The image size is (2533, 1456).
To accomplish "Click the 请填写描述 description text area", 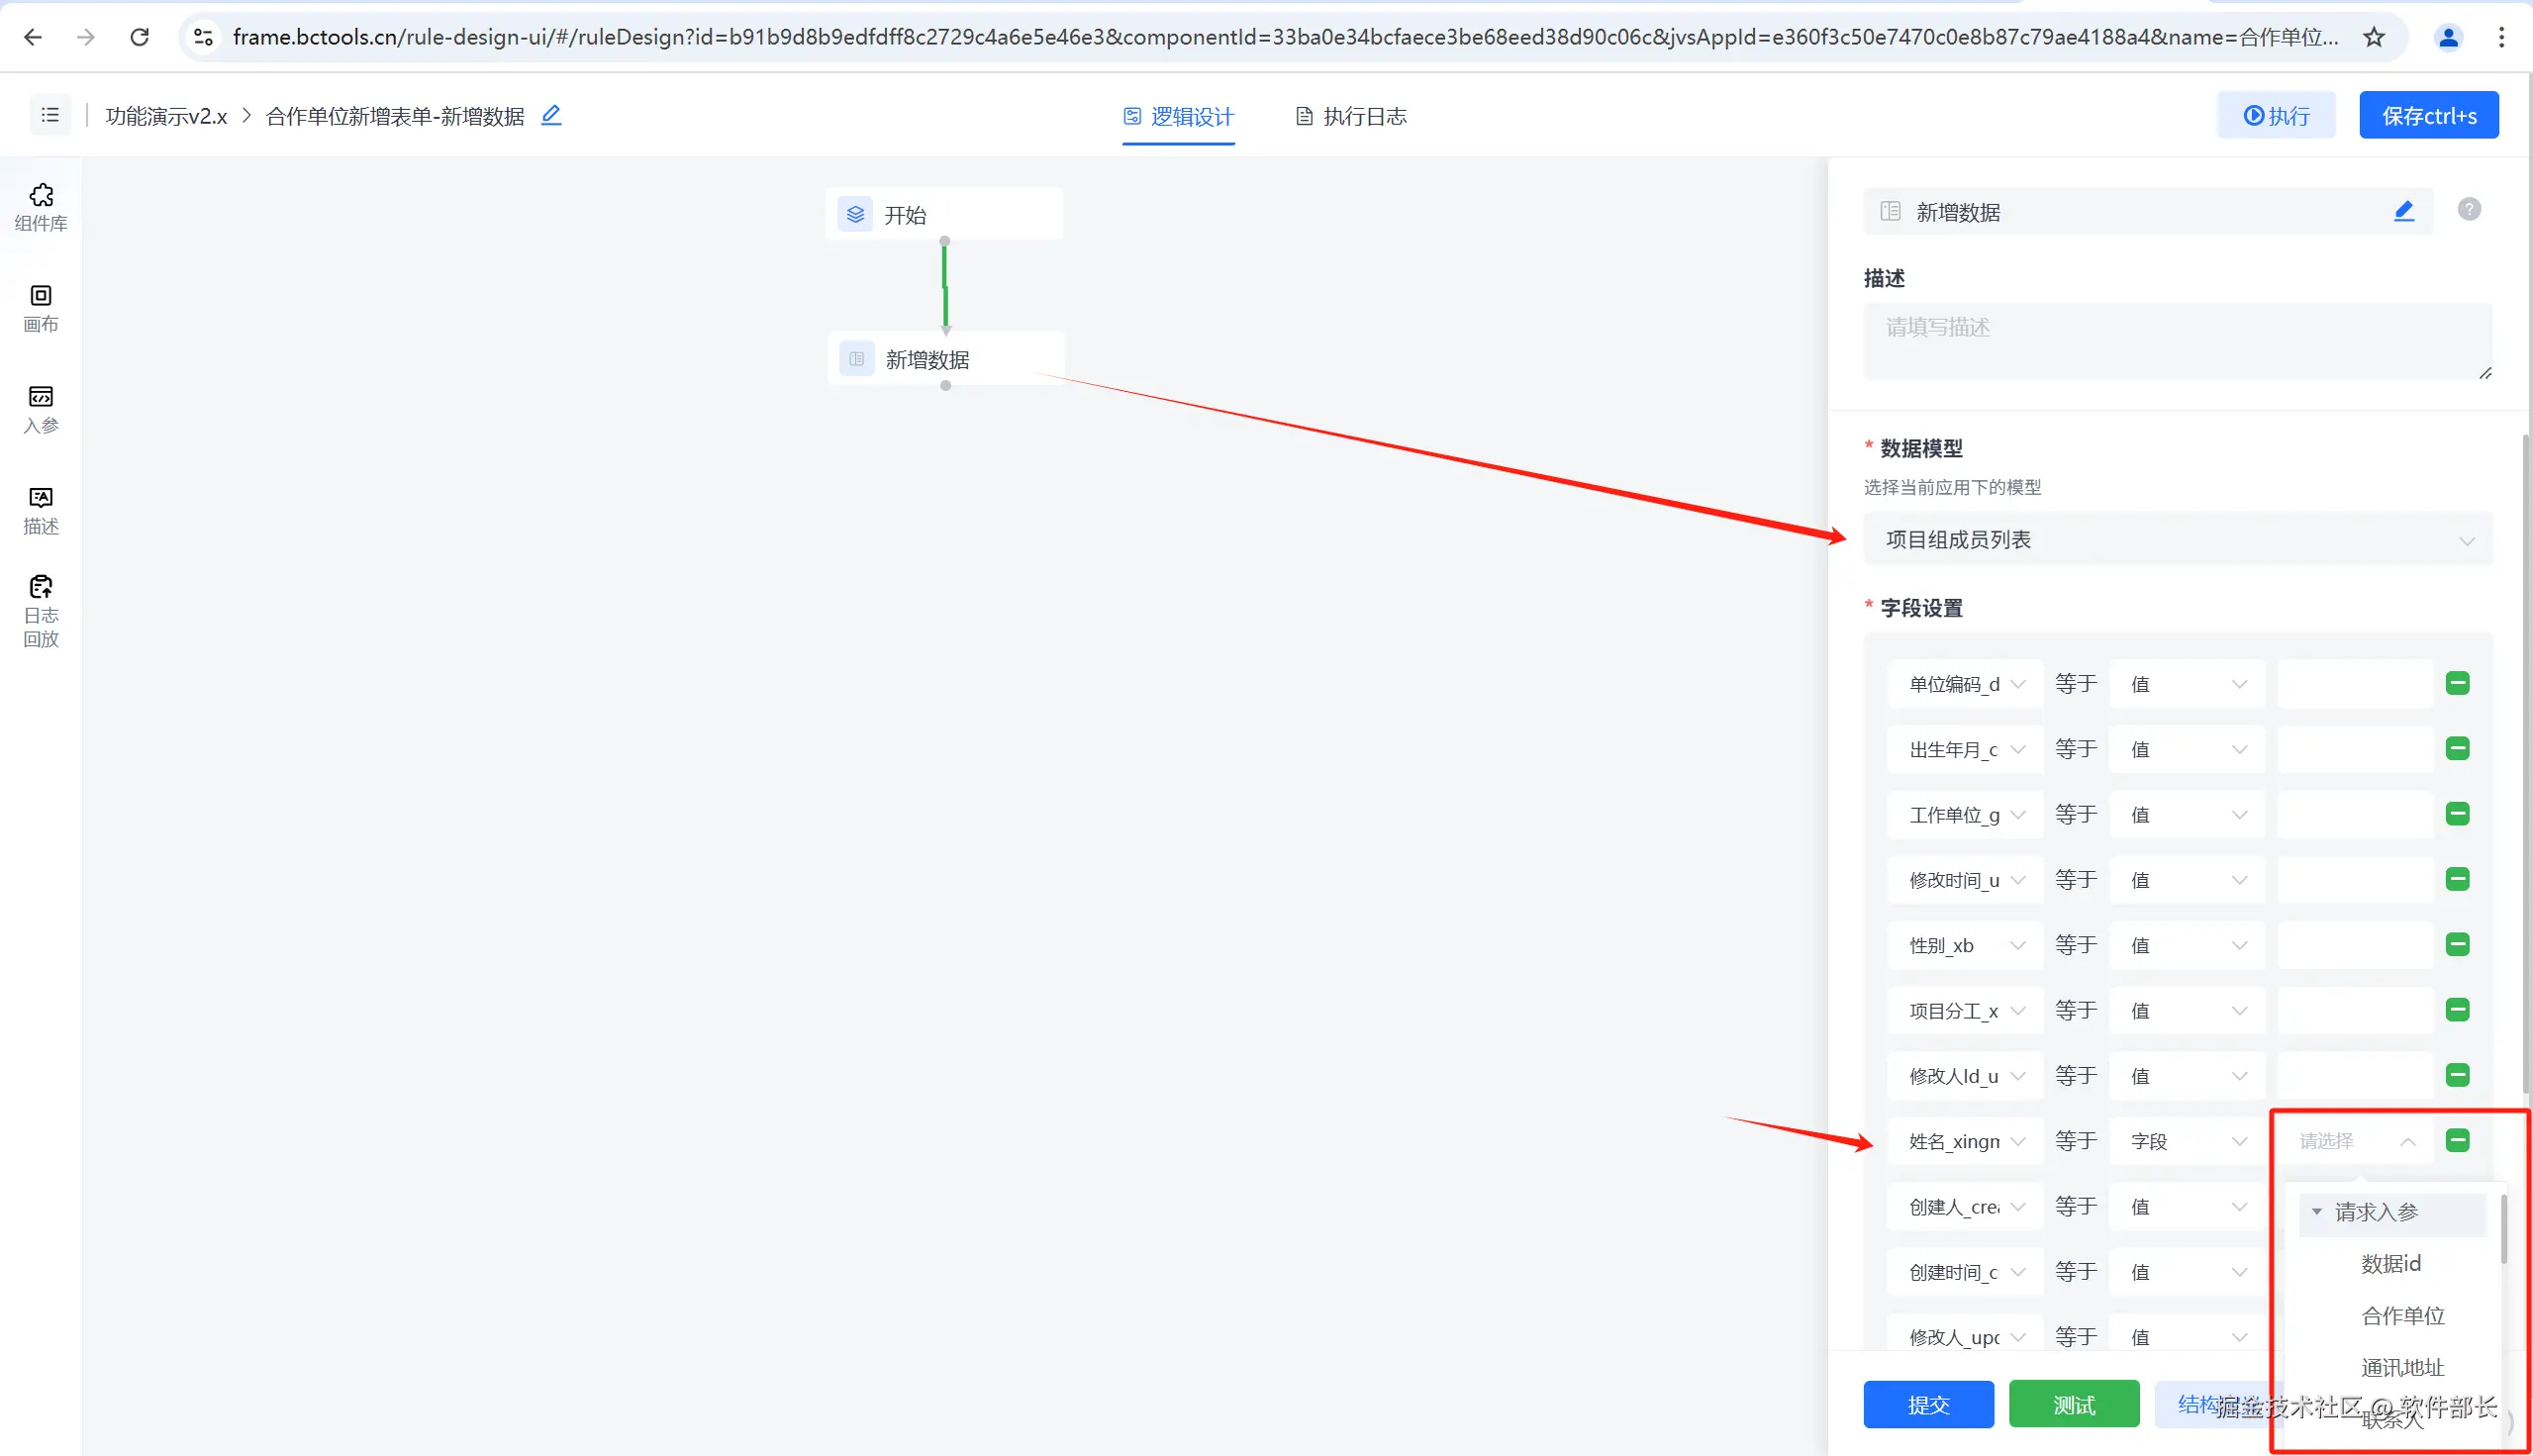I will click(x=2177, y=341).
